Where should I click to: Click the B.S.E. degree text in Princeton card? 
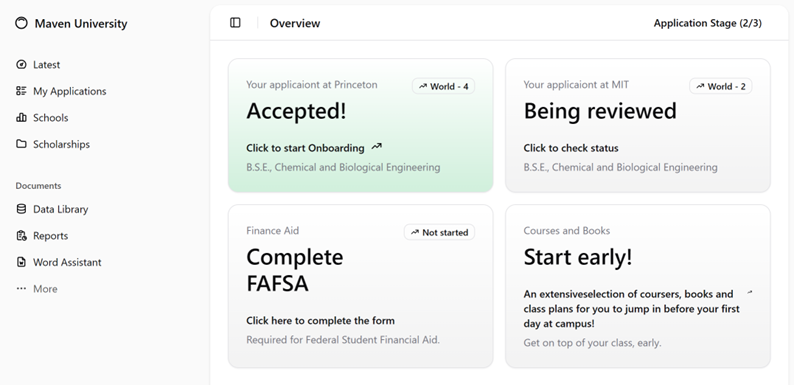[343, 167]
